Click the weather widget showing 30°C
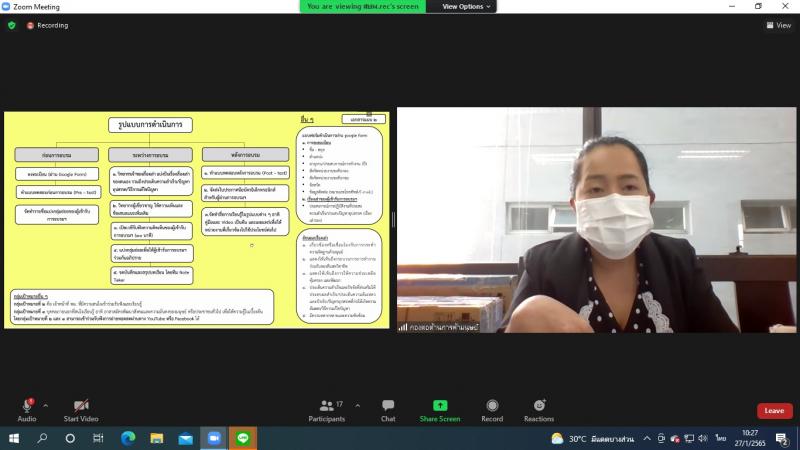The width and height of the screenshot is (800, 450). click(x=592, y=439)
